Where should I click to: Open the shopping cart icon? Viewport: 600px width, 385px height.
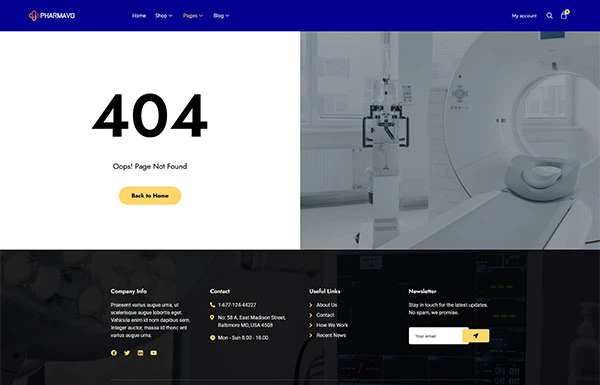564,15
